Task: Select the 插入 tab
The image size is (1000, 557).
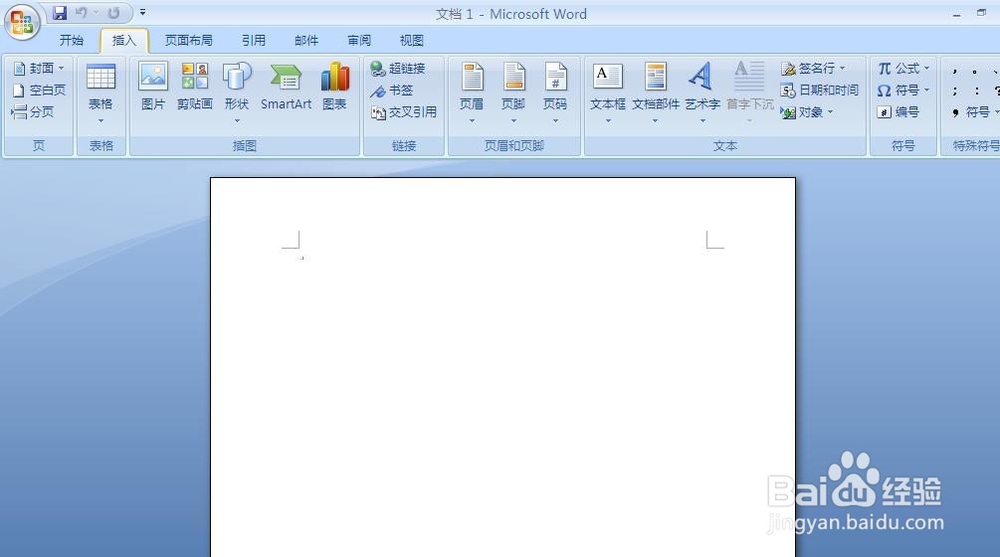Action: coord(124,40)
